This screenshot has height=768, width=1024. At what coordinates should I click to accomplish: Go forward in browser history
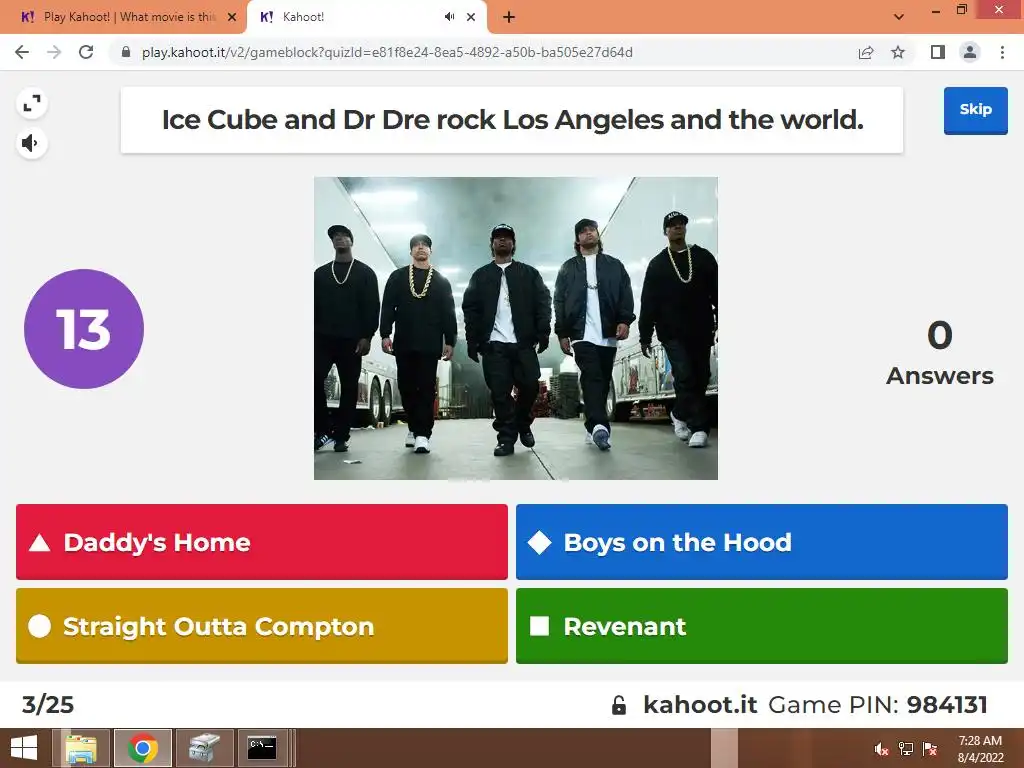[x=54, y=52]
